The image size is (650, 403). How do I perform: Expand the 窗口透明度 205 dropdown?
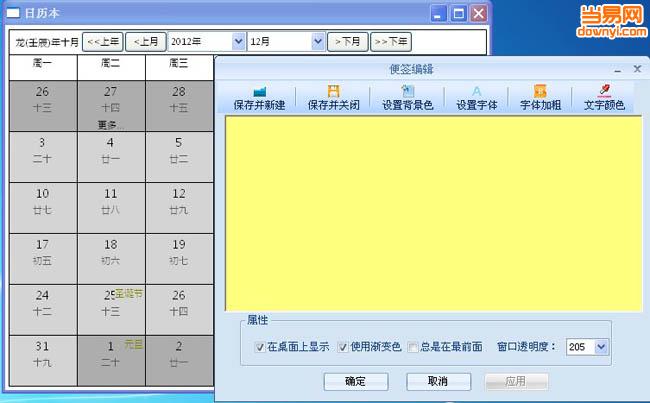601,347
